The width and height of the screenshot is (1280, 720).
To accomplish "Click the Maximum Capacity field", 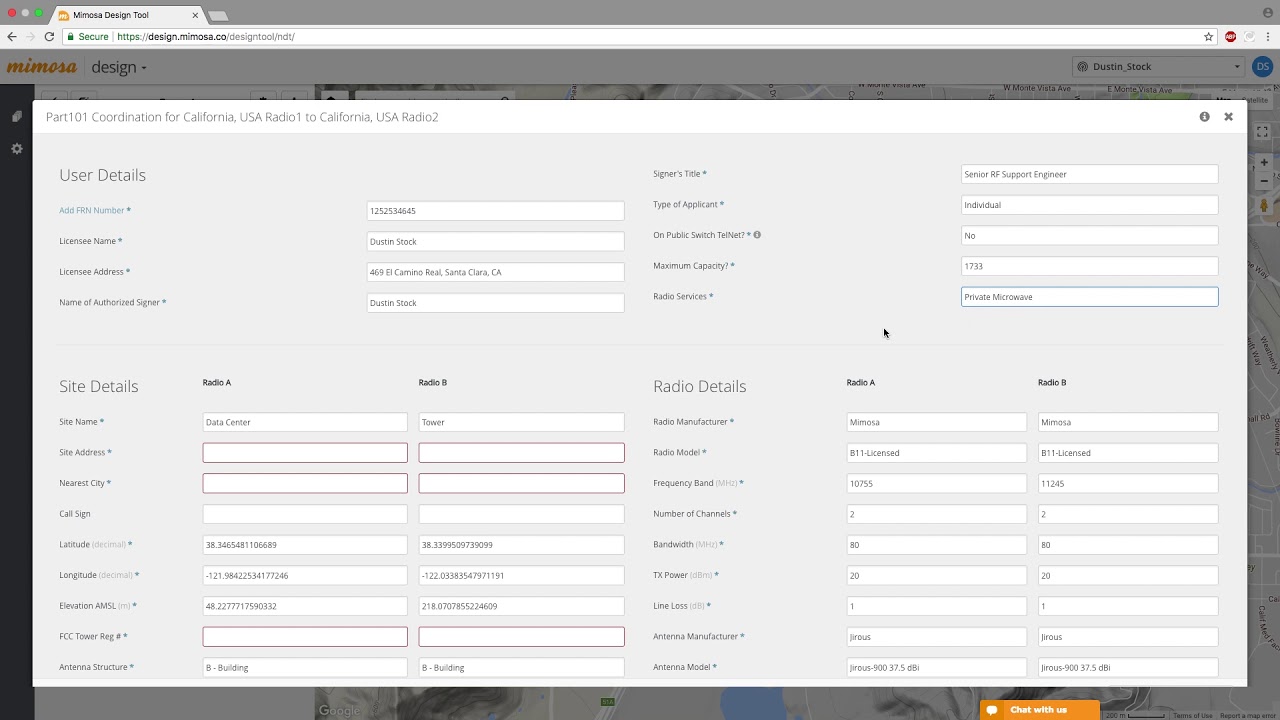I will click(x=1089, y=266).
